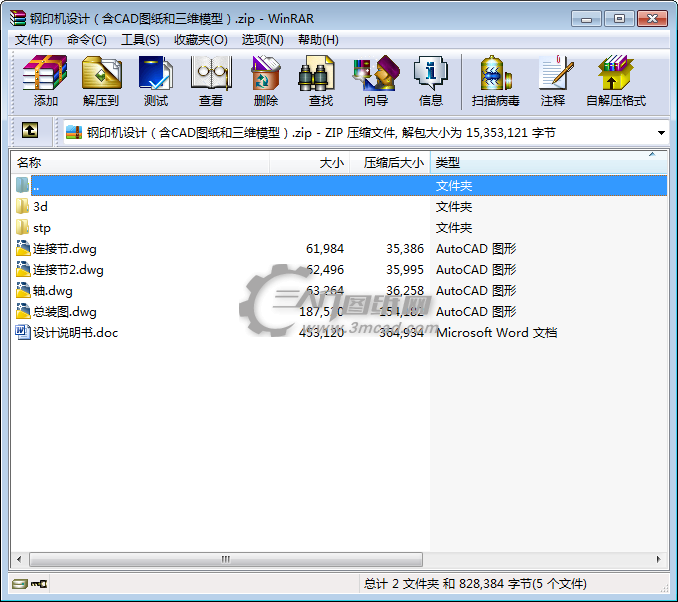This screenshot has width=678, height=602.
Task: Select the 连接节2.dwg file name
Action: (x=68, y=270)
